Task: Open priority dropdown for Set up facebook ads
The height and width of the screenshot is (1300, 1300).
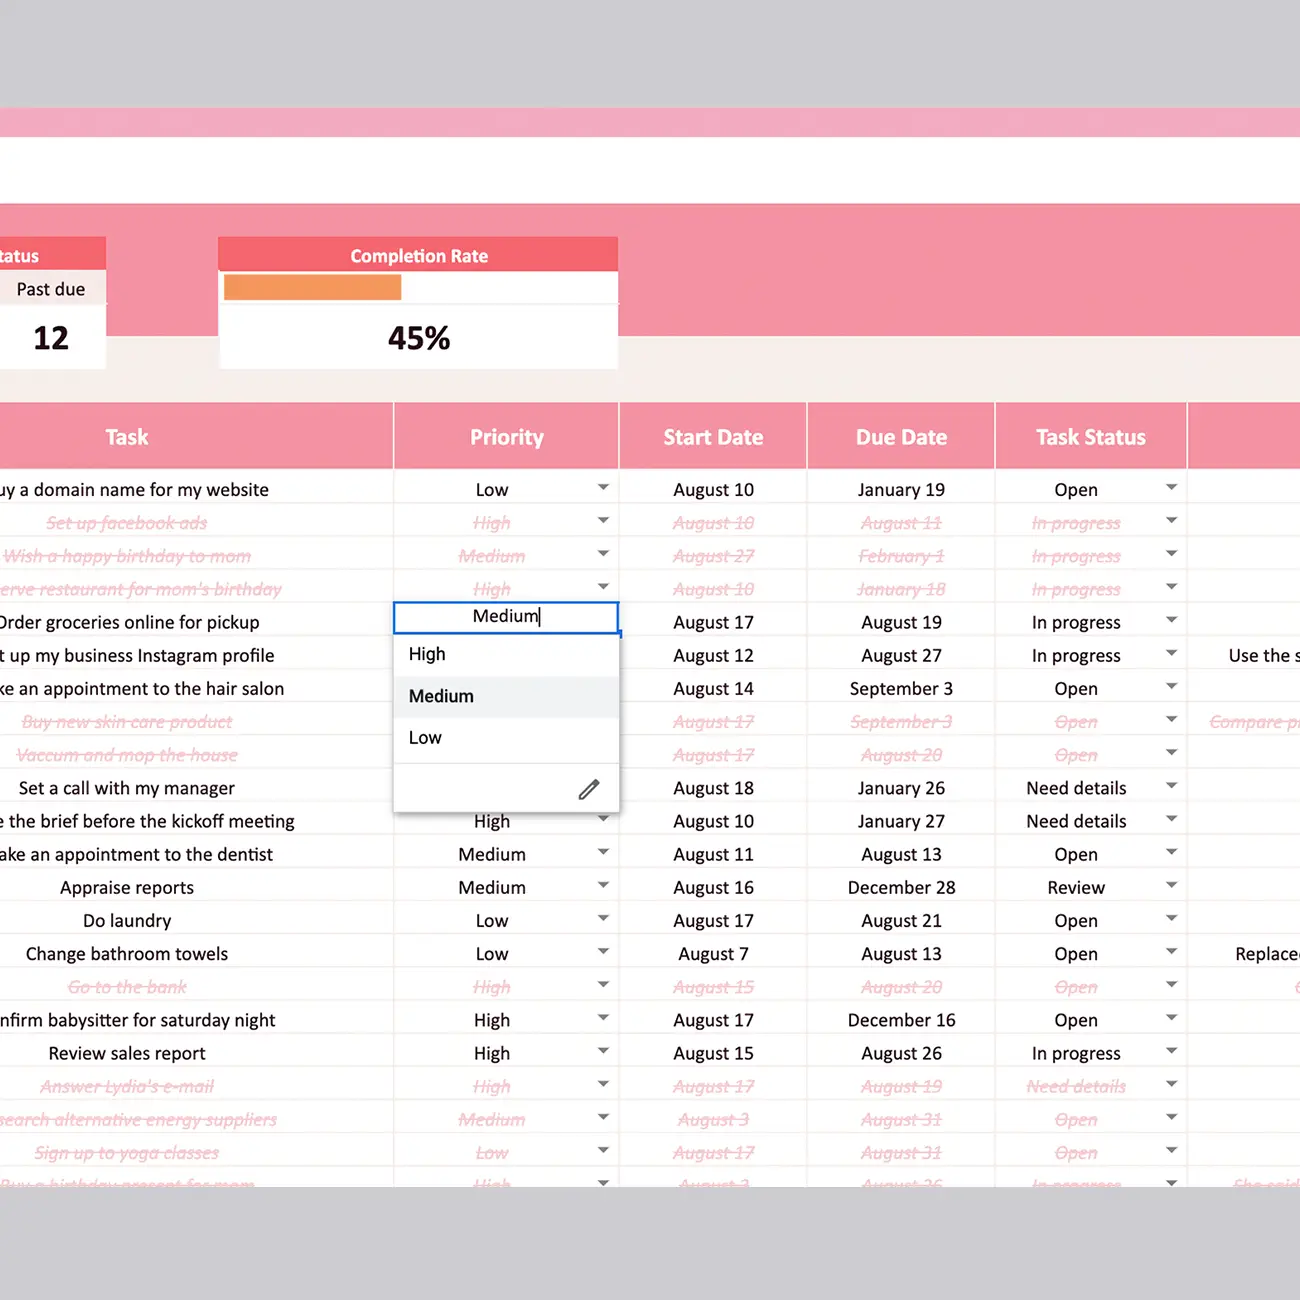Action: point(603,520)
